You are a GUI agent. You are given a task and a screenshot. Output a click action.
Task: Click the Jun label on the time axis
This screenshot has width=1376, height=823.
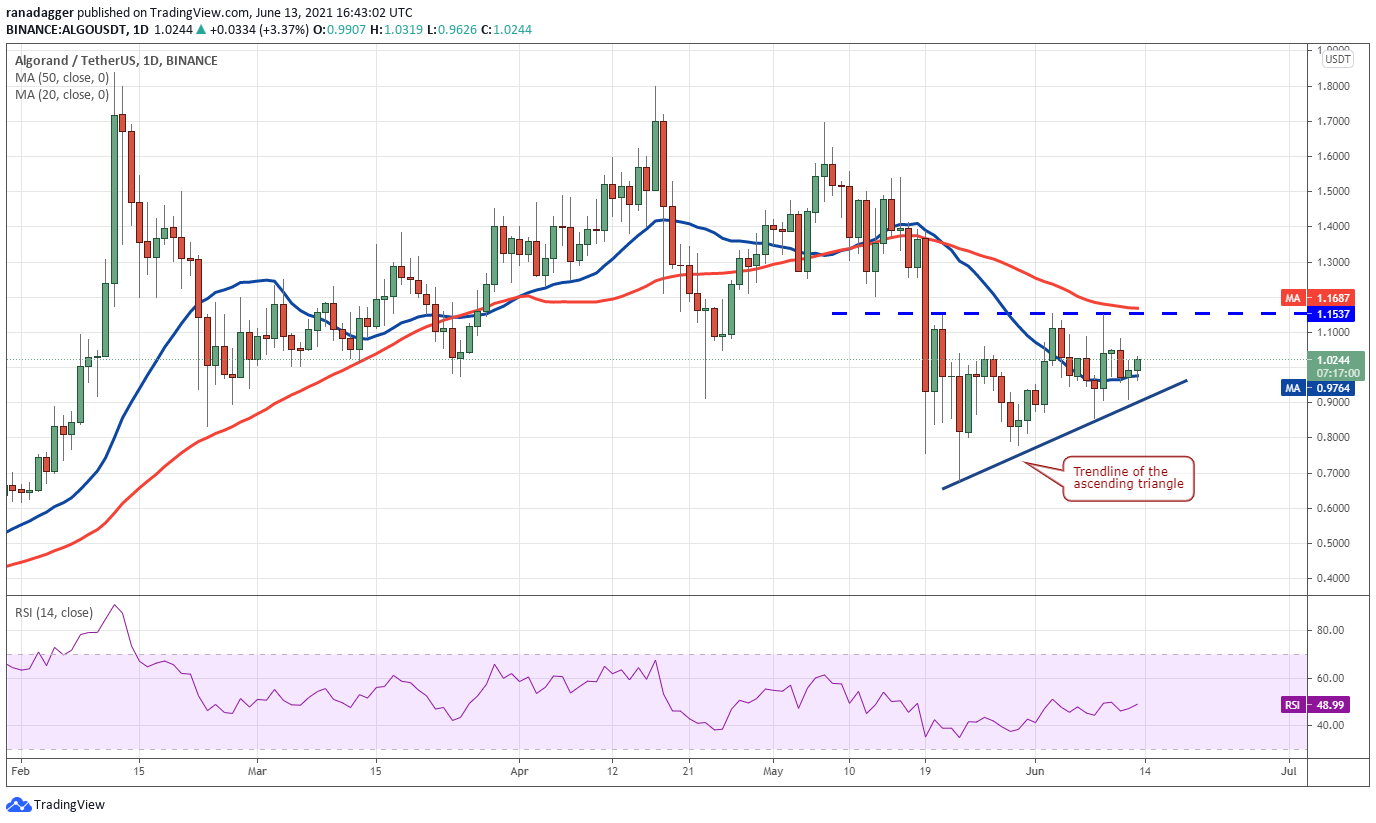pyautogui.click(x=1036, y=772)
